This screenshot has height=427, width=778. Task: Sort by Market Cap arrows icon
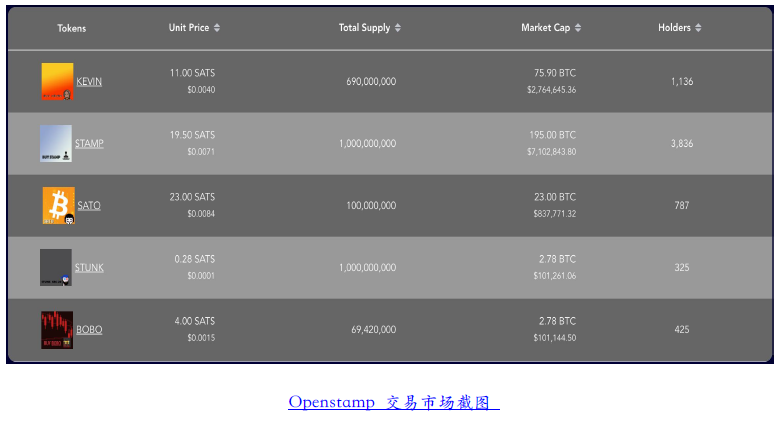pos(578,28)
